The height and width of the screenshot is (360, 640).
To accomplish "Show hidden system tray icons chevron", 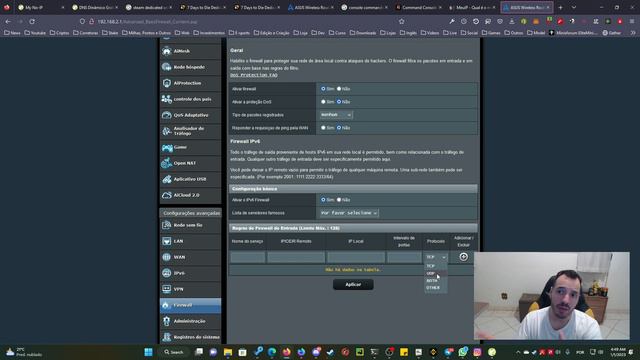I will pos(518,352).
